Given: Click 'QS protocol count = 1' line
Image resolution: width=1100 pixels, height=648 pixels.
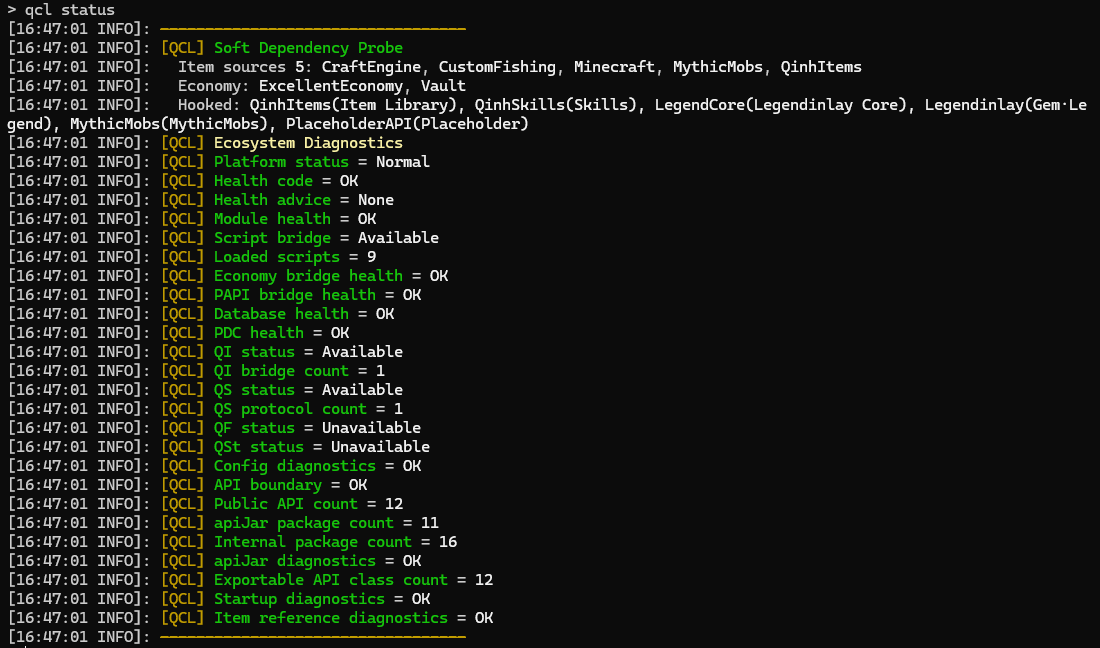Looking at the screenshot, I should [x=309, y=407].
